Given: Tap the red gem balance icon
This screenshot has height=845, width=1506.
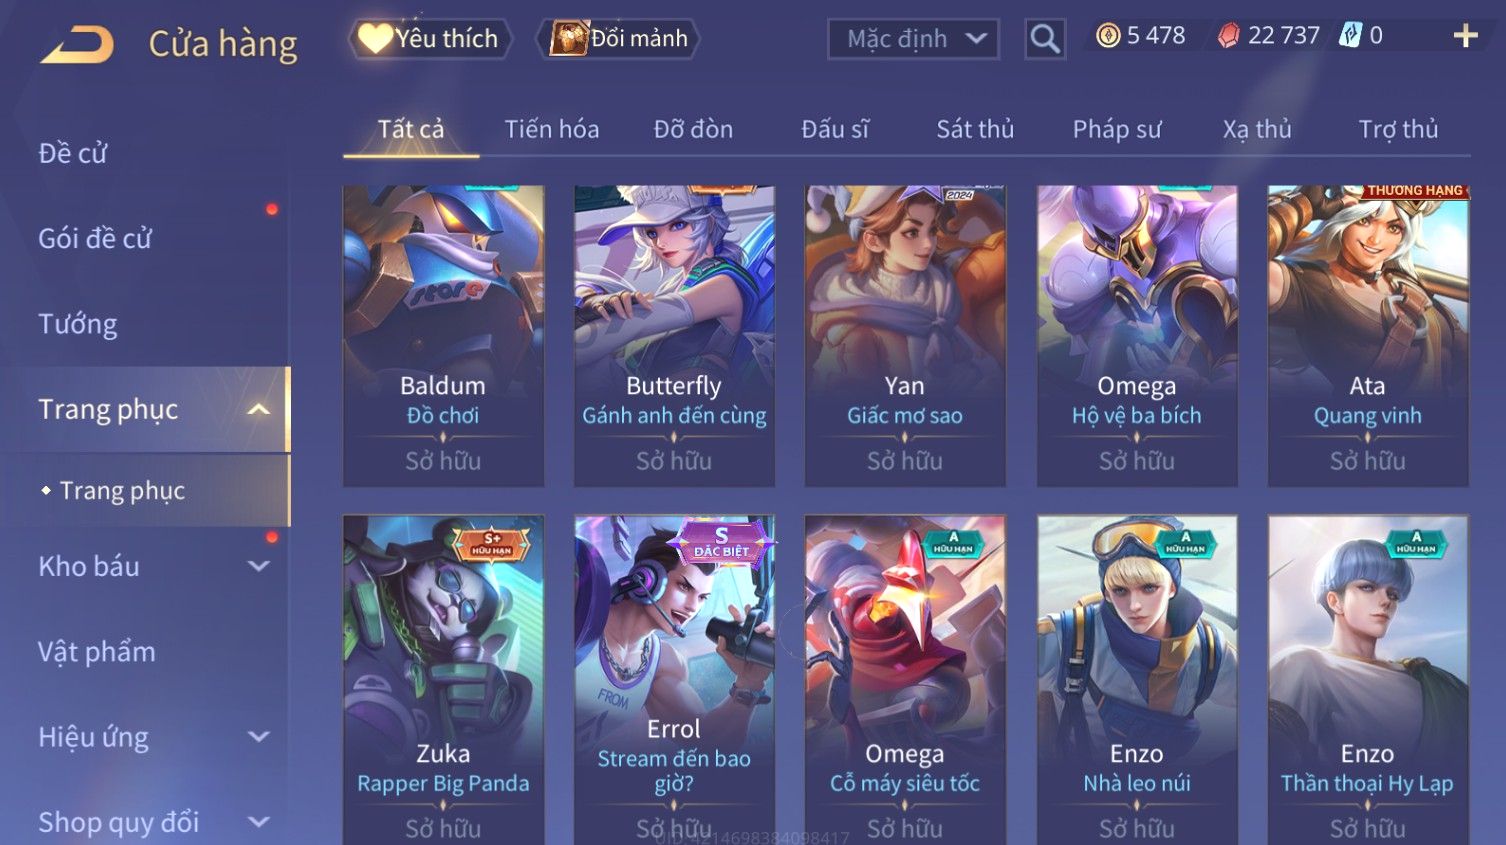Looking at the screenshot, I should pyautogui.click(x=1229, y=36).
